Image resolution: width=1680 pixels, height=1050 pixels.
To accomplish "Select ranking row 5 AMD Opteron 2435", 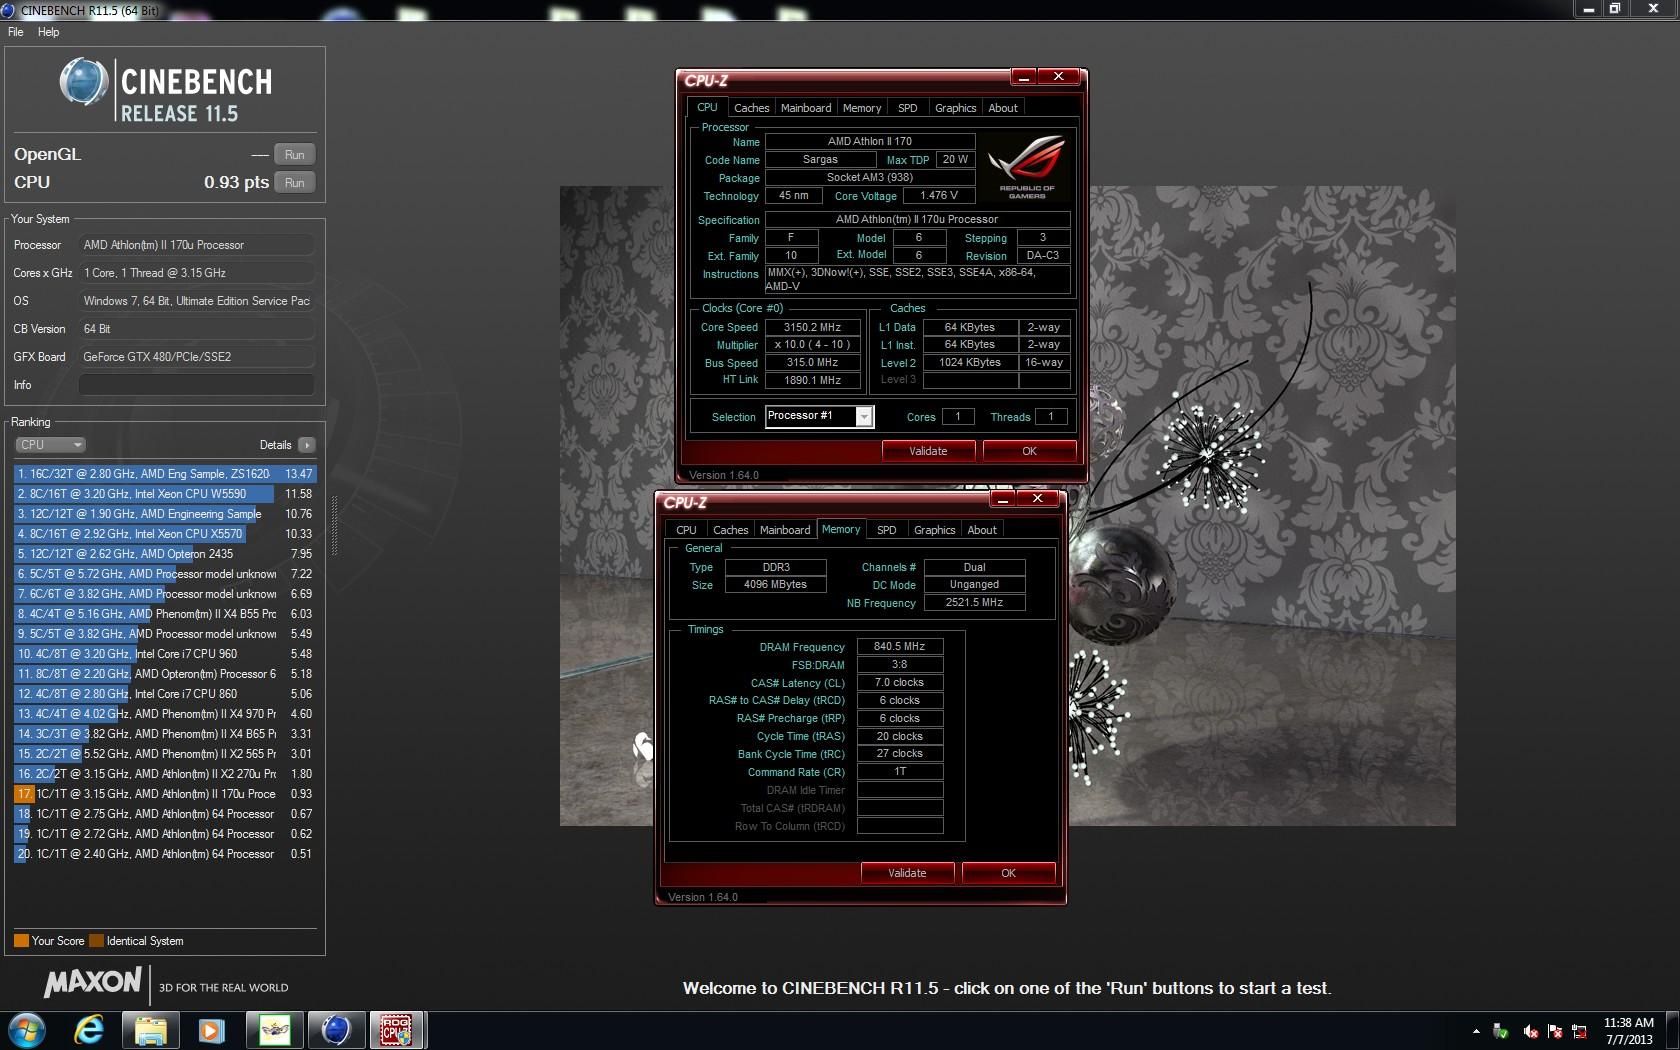I will [165, 554].
